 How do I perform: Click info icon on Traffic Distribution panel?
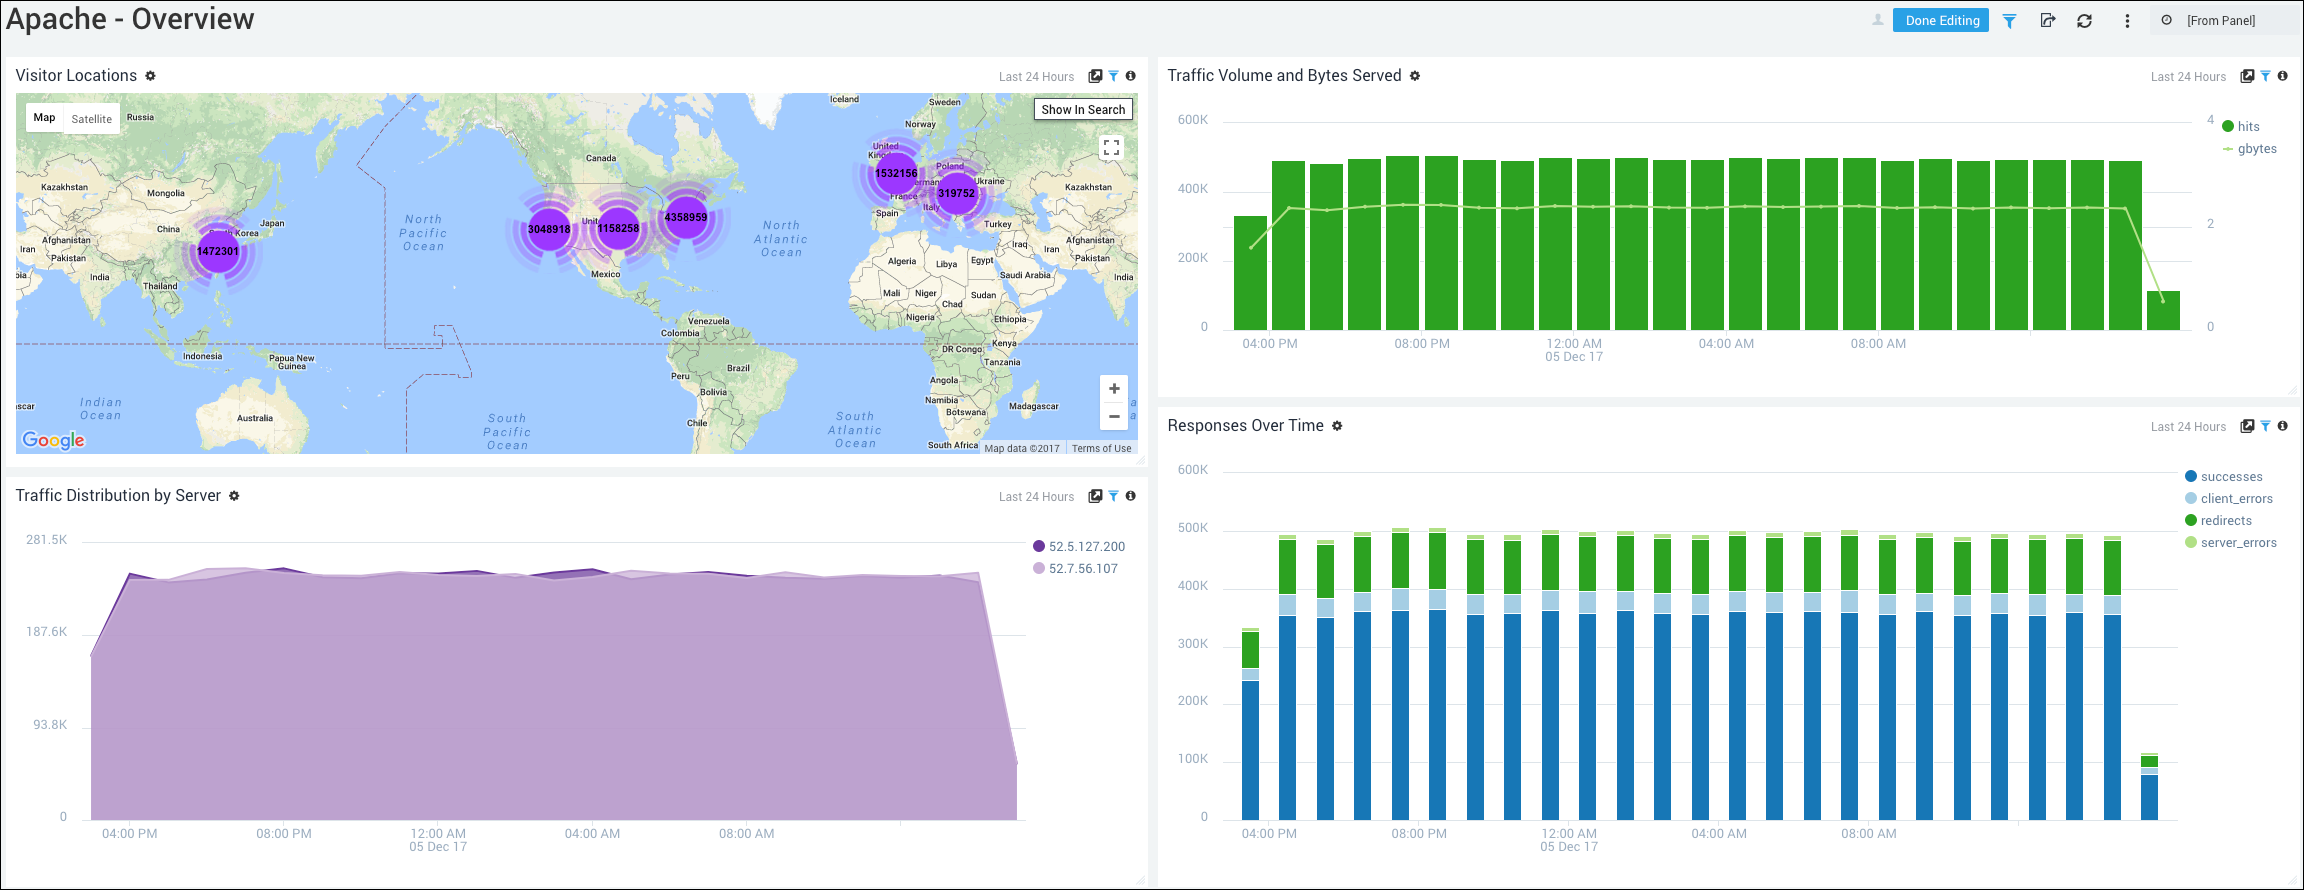pos(1130,496)
